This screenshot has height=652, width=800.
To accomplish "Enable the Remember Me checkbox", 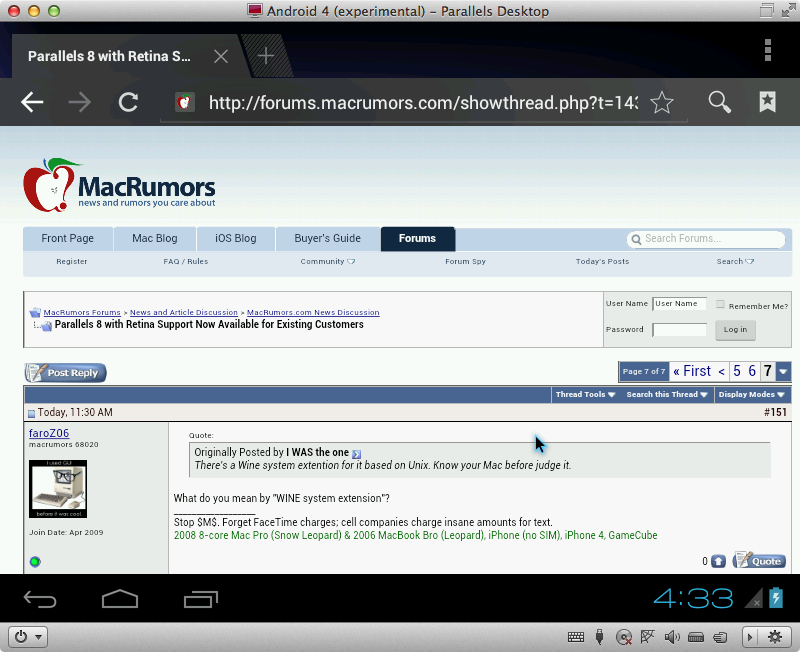I will 720,305.
